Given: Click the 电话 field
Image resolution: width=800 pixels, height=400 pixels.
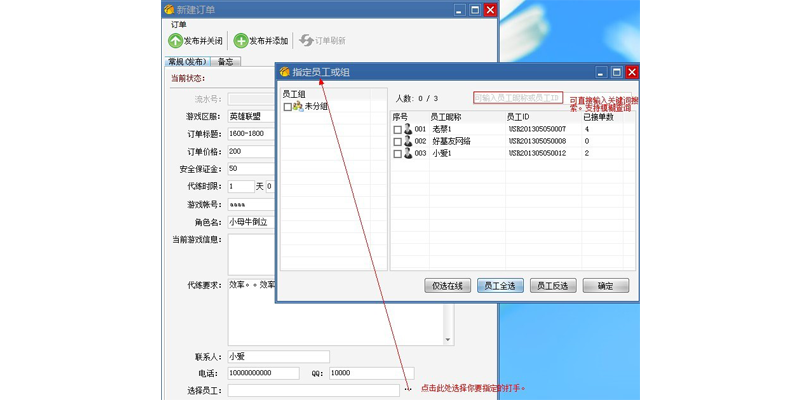Looking at the screenshot, I should tap(263, 373).
